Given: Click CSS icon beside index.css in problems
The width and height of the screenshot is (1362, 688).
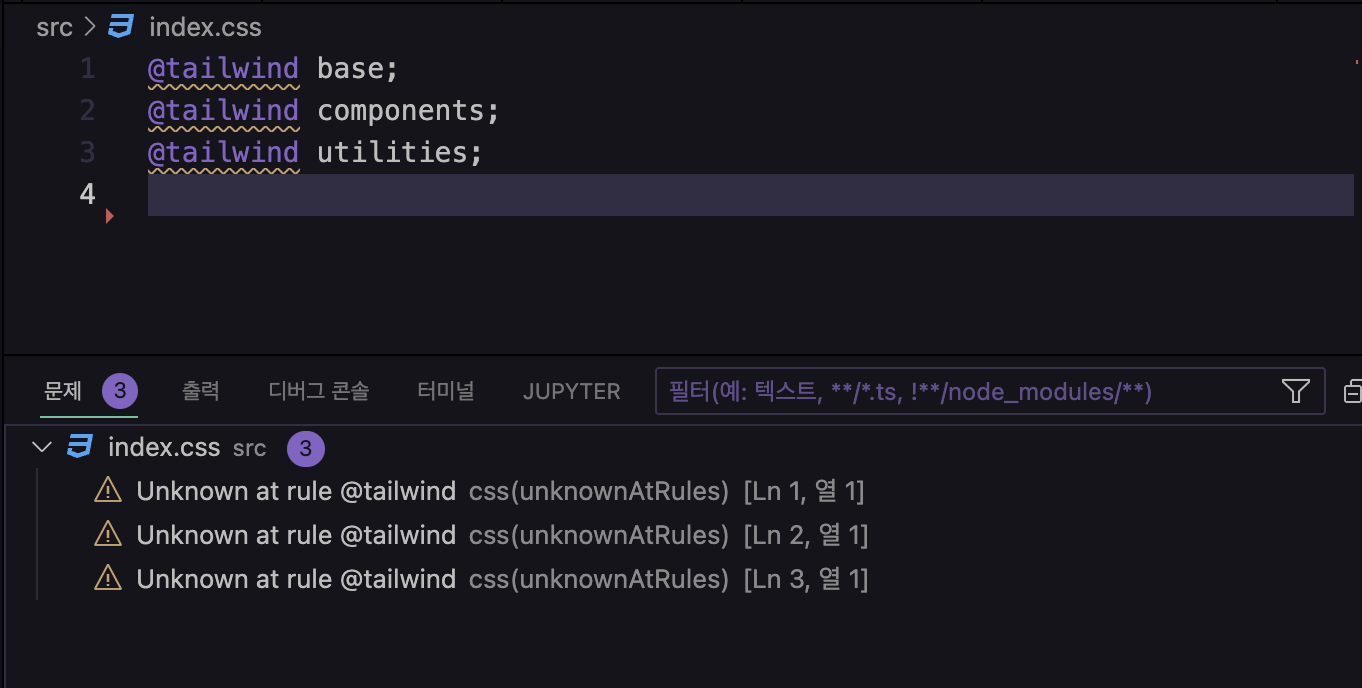Looking at the screenshot, I should (80, 447).
